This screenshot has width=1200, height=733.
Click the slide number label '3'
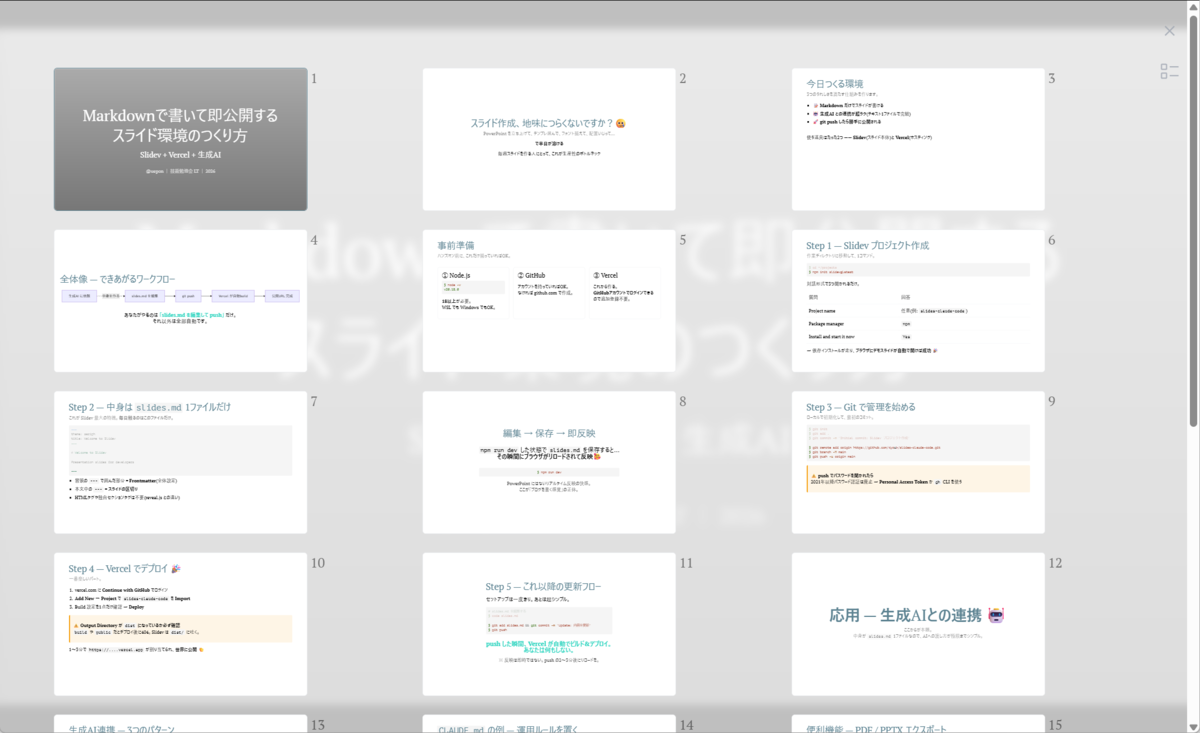tap(1052, 78)
